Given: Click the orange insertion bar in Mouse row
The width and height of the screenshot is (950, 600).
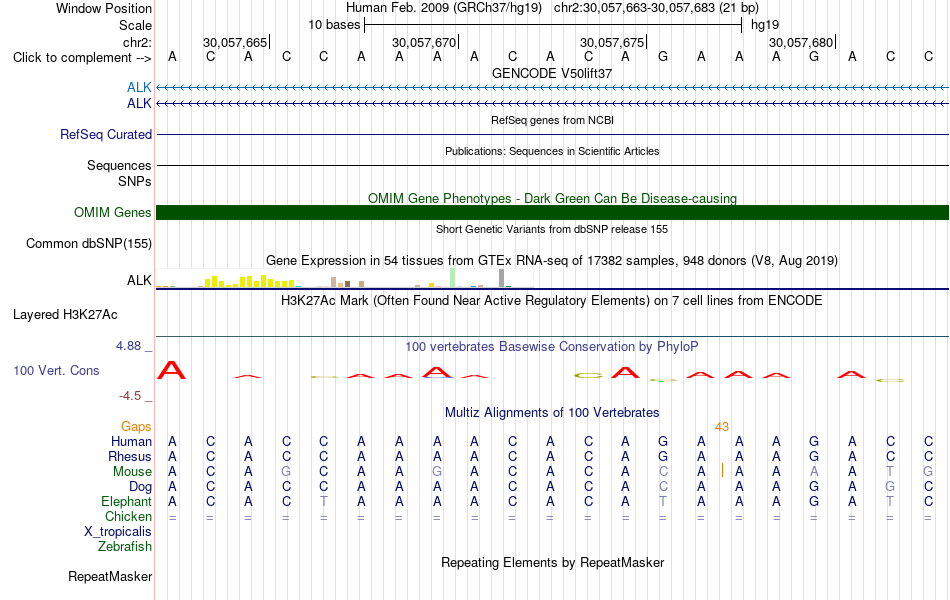Looking at the screenshot, I should pos(722,470).
